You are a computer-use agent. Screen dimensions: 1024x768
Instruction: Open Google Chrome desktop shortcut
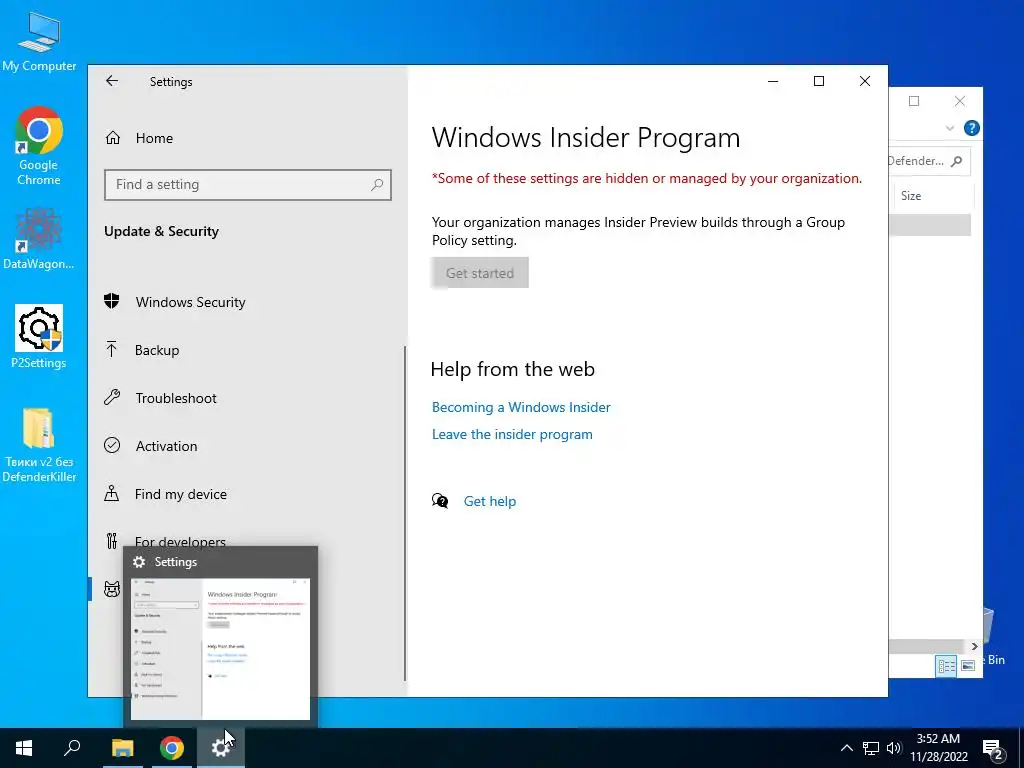(39, 146)
